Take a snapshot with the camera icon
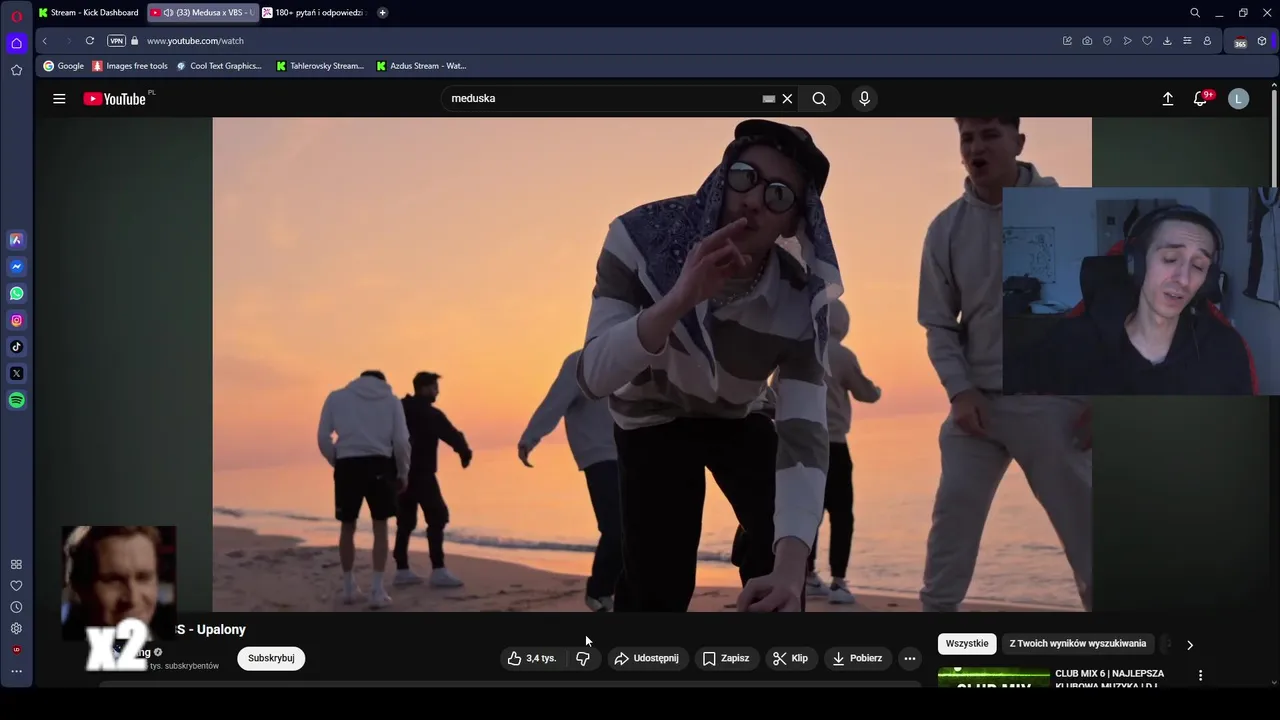The height and width of the screenshot is (720, 1280). [1087, 41]
